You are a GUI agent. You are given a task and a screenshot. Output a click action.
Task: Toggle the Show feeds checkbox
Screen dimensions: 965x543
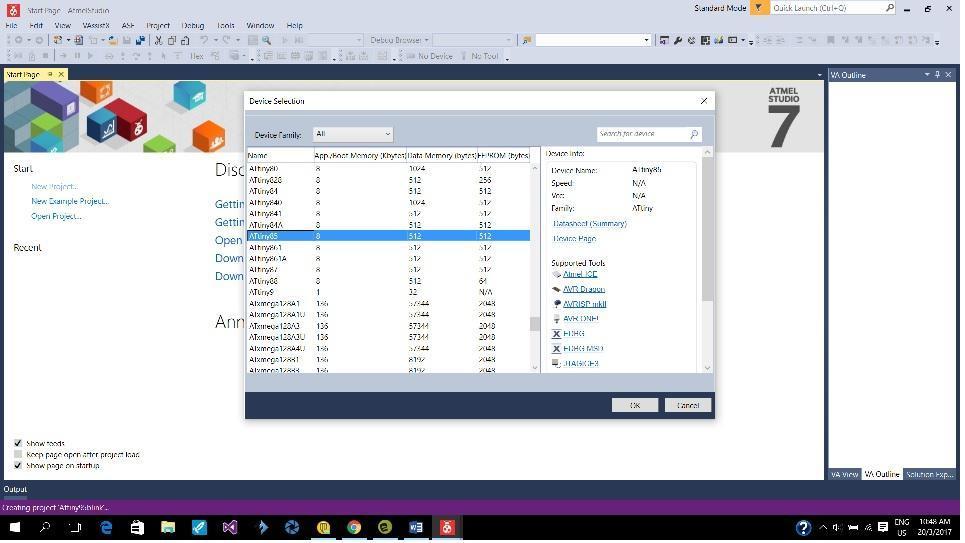tap(18, 443)
